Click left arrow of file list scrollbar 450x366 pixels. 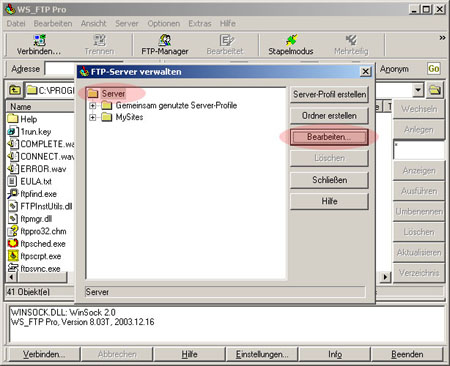coord(11,277)
